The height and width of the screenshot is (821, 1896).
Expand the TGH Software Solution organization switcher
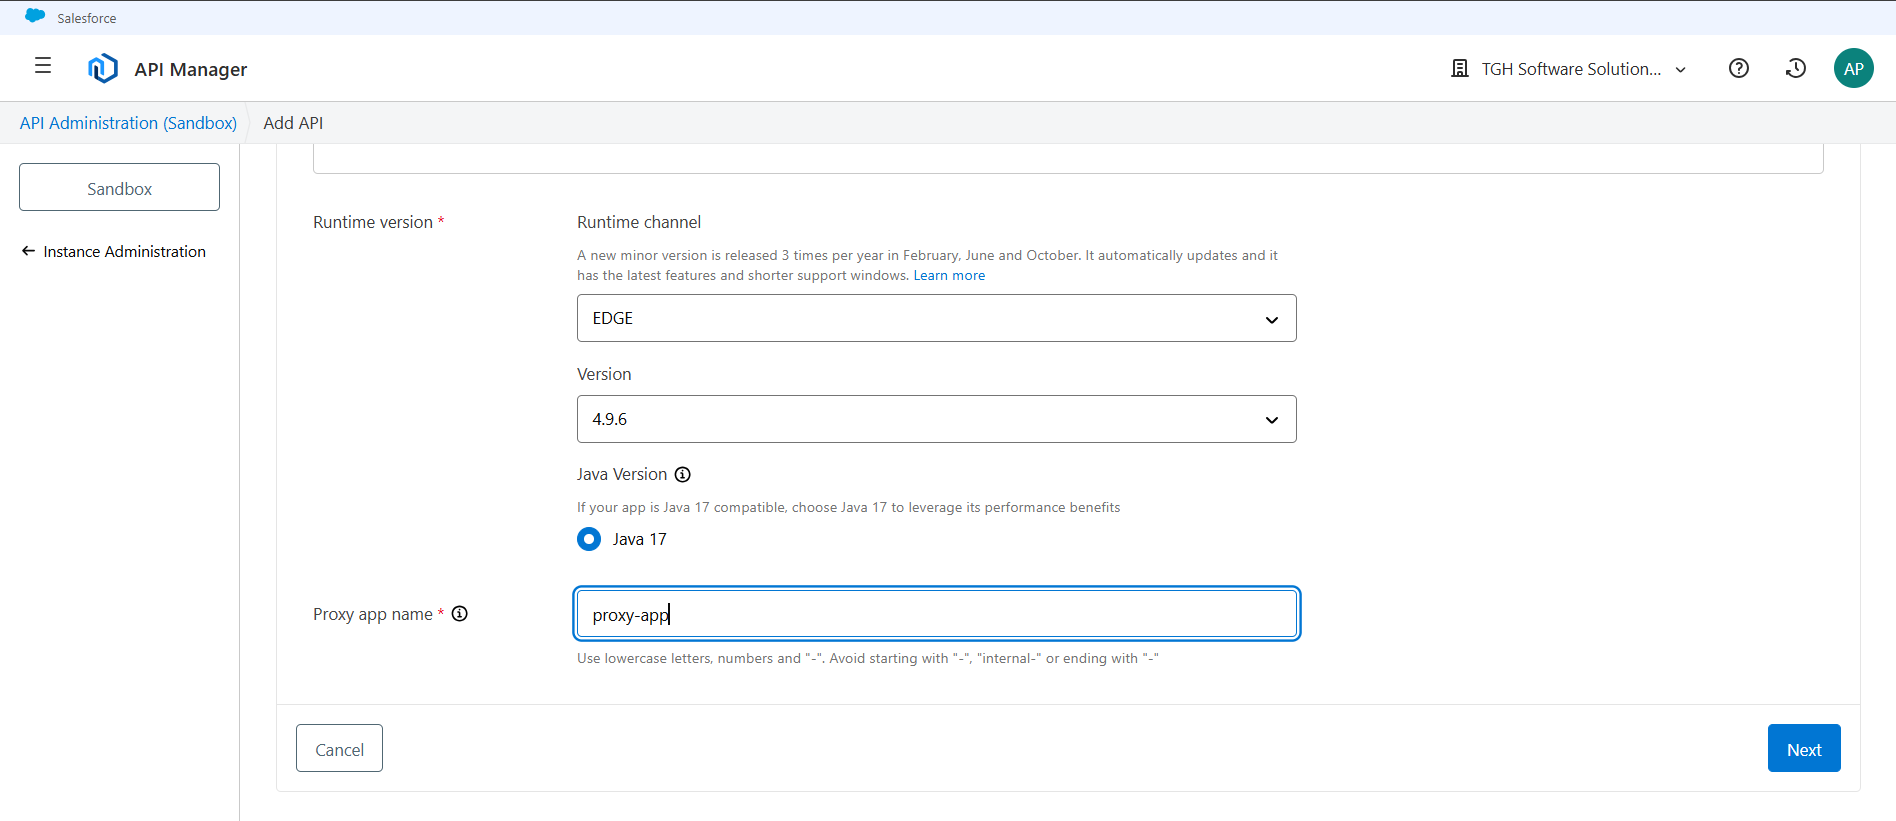tap(1570, 69)
